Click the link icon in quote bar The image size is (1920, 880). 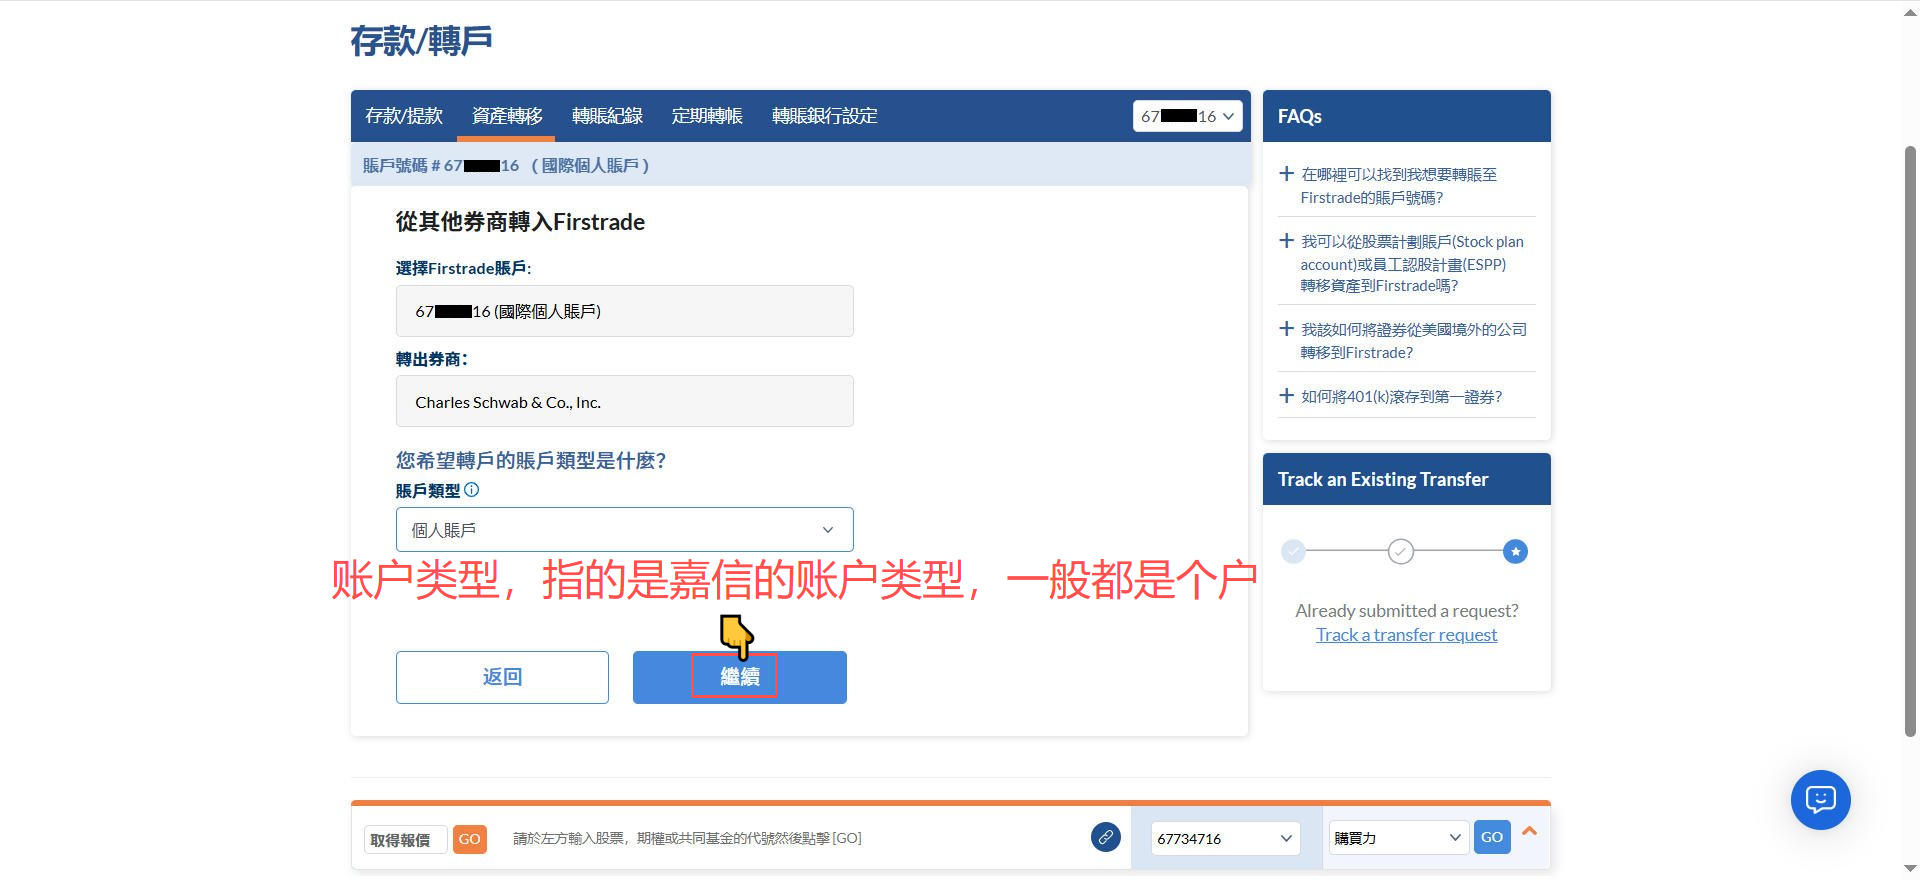(1105, 837)
